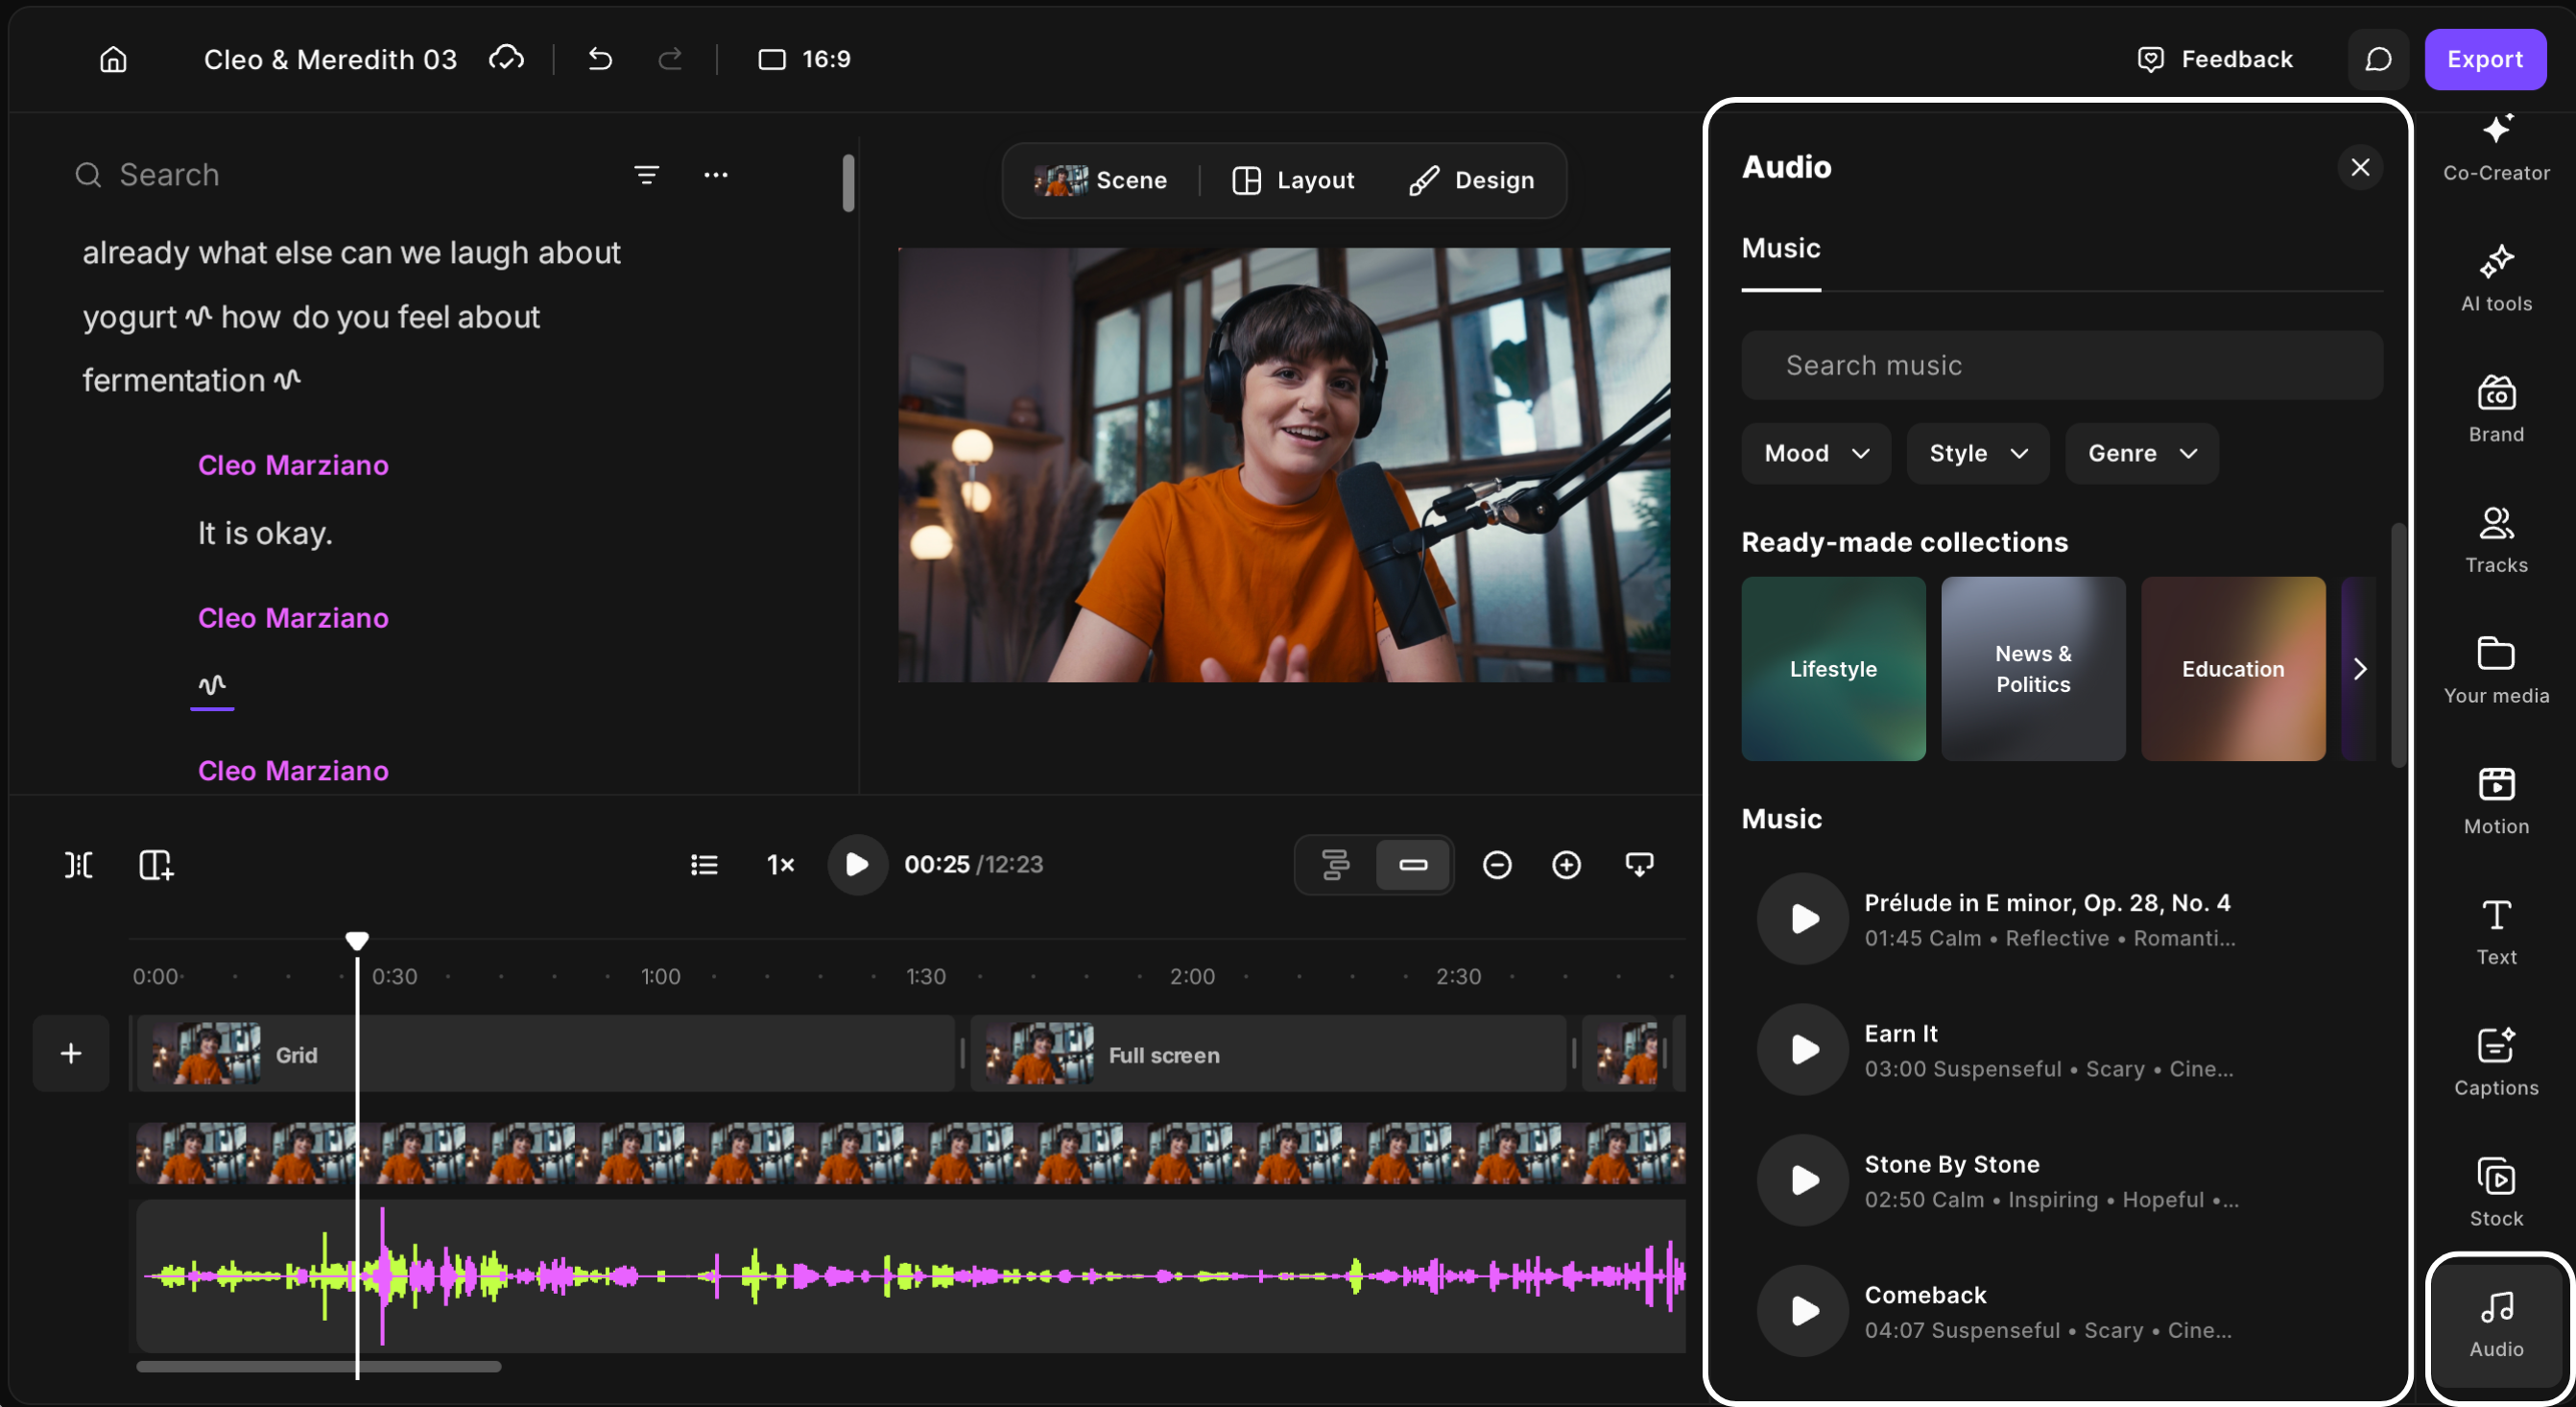The image size is (2576, 1407).
Task: Click the word "fermentation" in transcript
Action: coord(173,380)
